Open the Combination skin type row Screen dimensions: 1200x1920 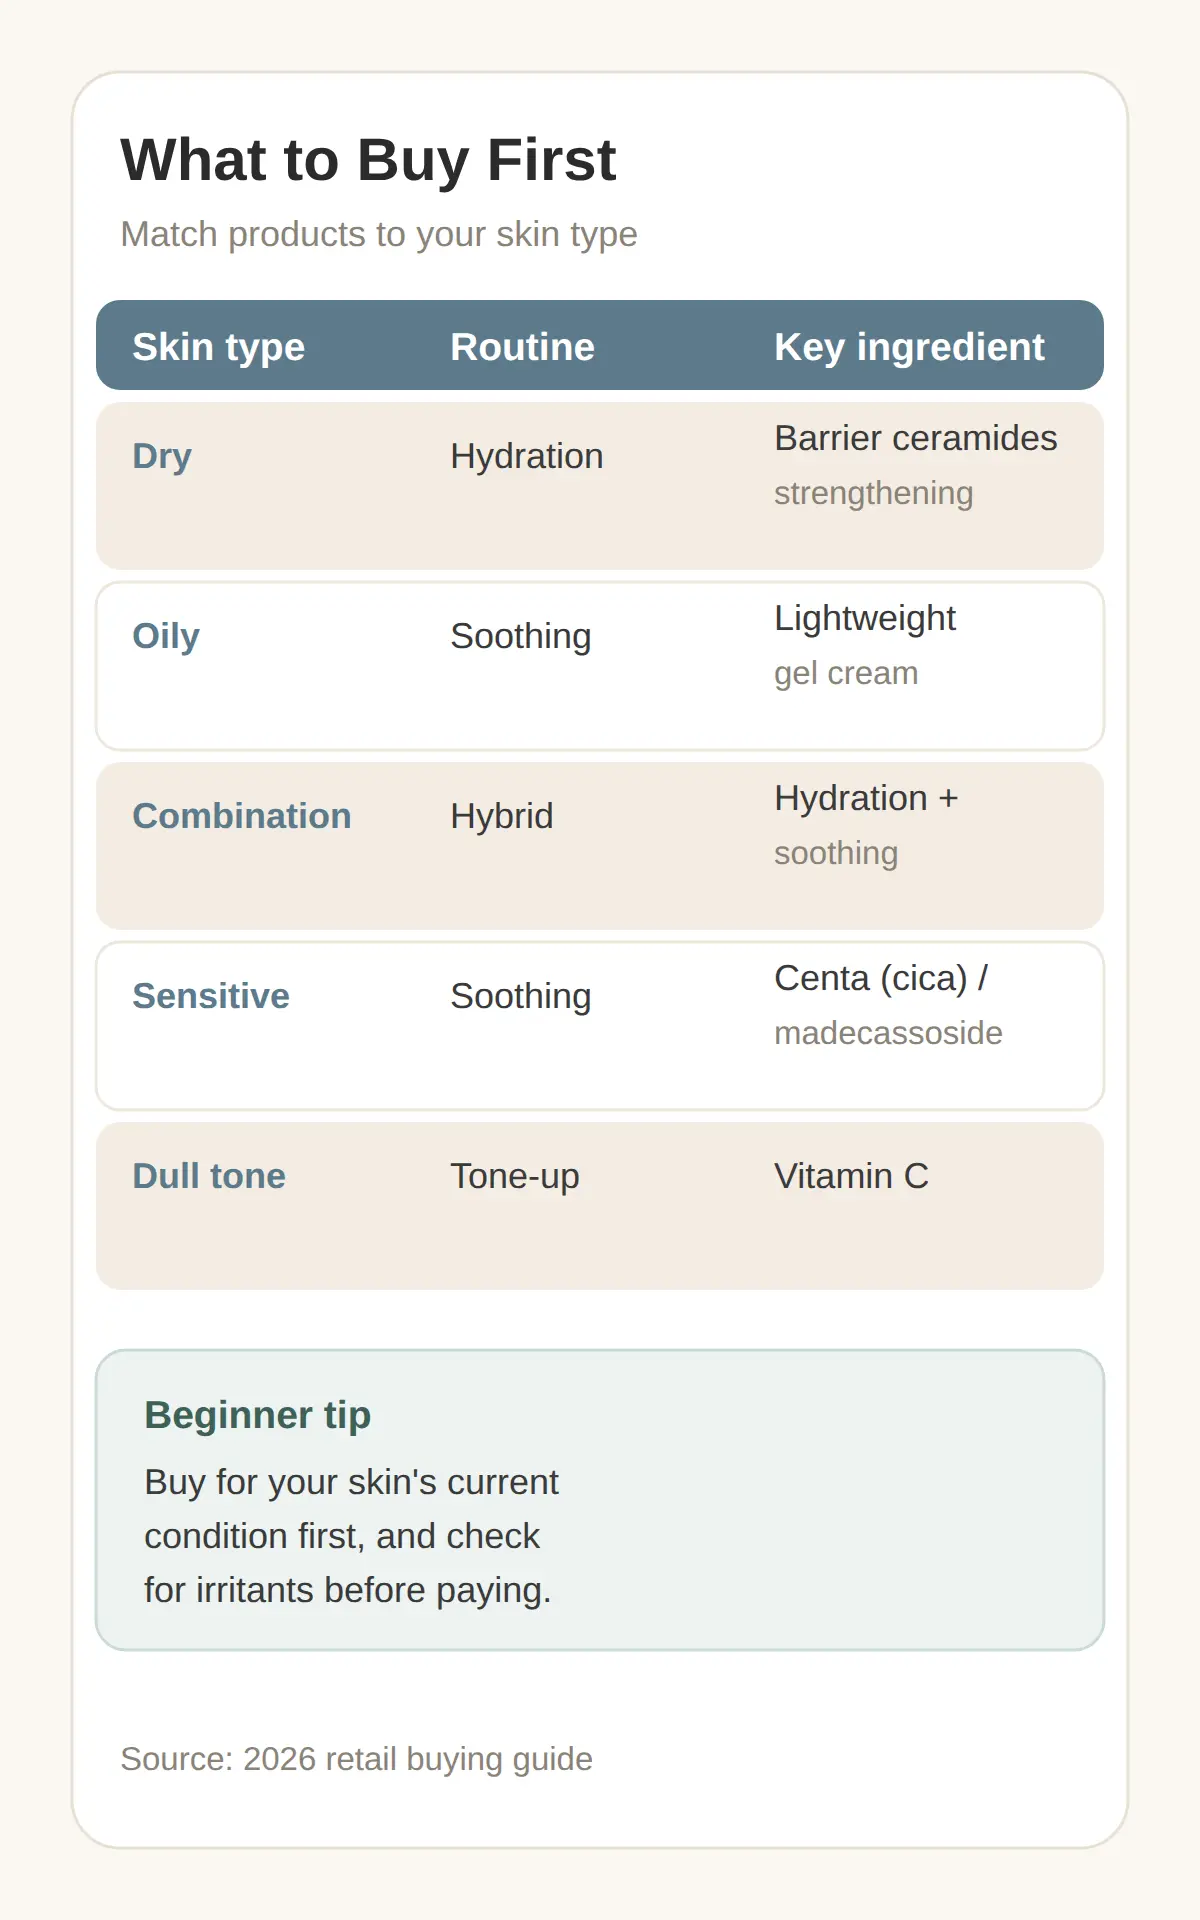tap(600, 846)
